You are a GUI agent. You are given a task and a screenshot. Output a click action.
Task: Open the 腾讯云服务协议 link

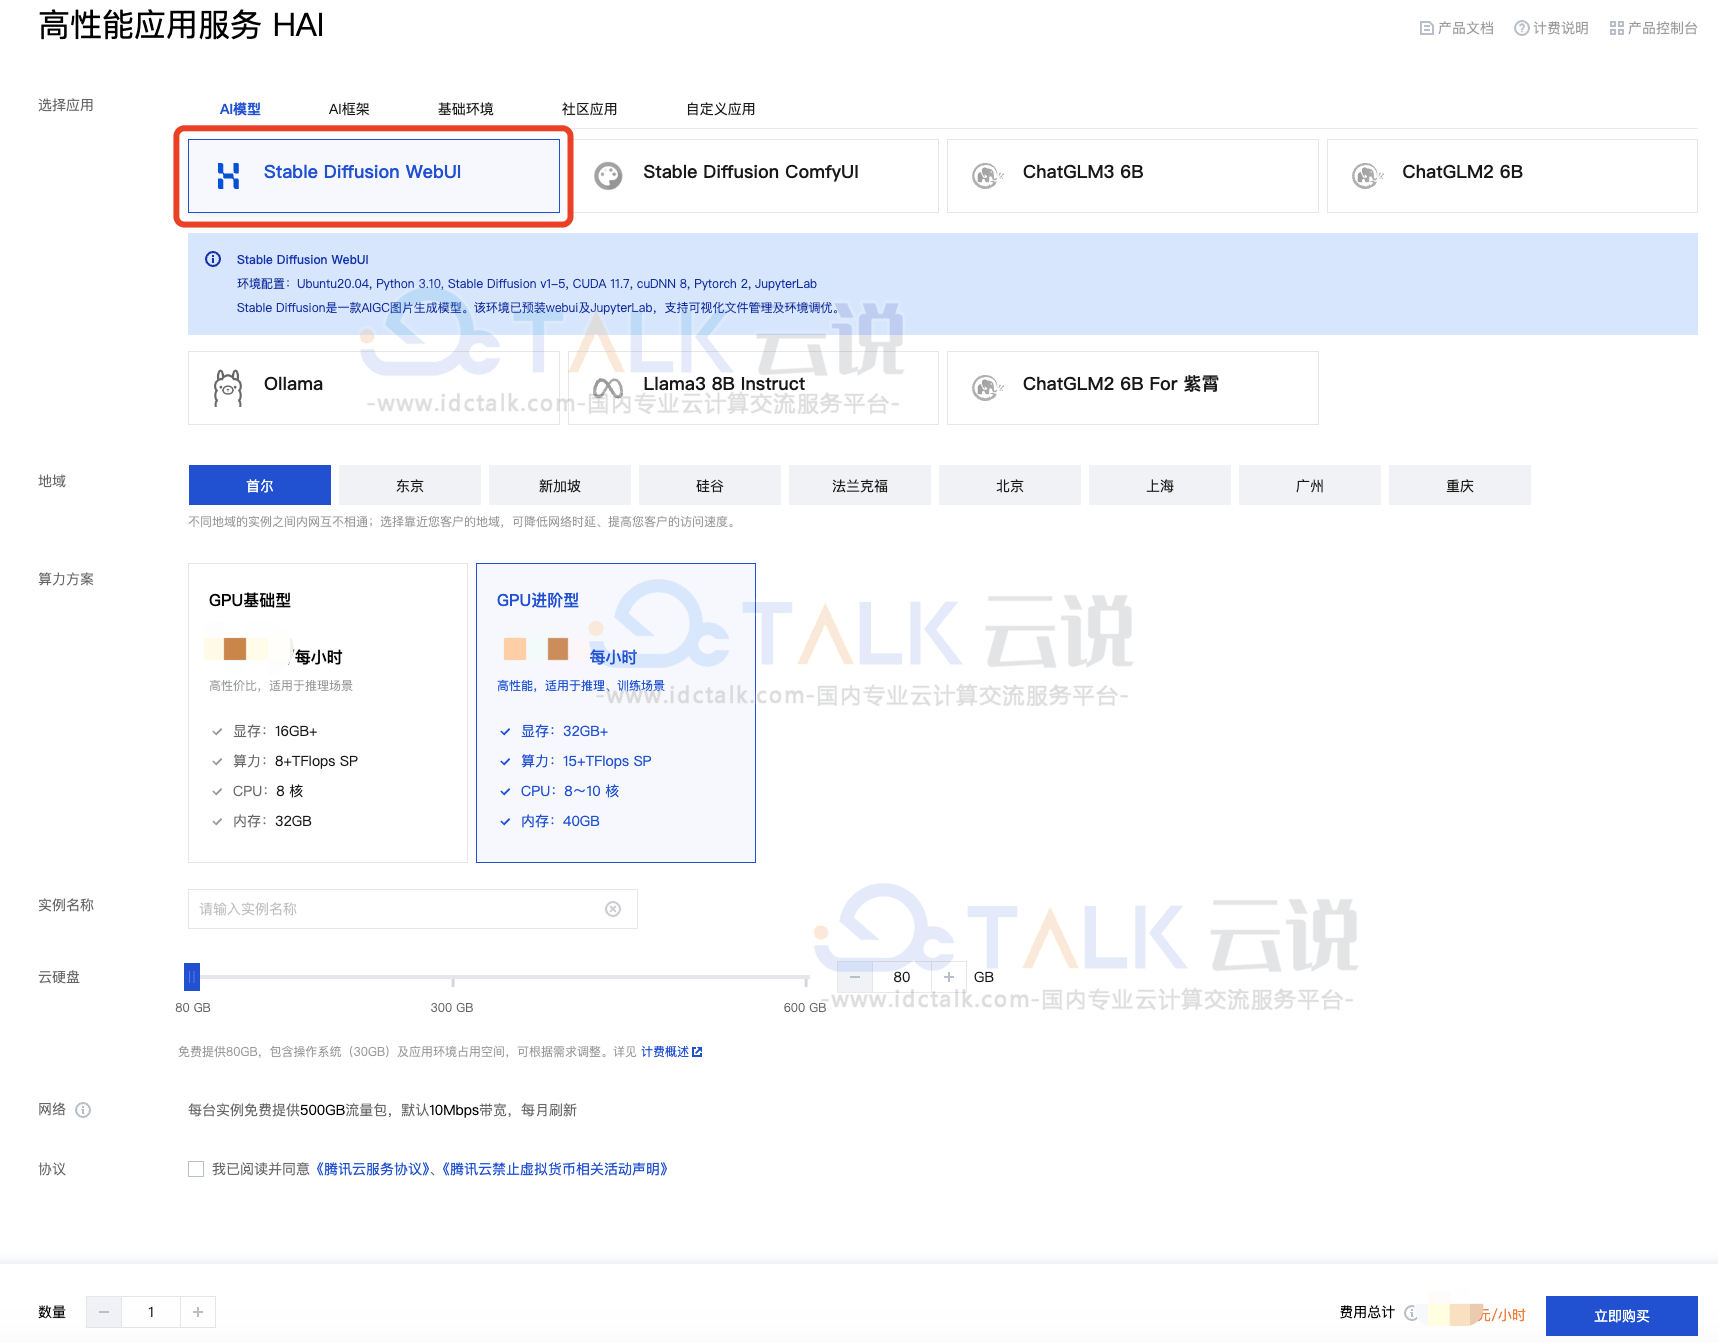pyautogui.click(x=375, y=1169)
